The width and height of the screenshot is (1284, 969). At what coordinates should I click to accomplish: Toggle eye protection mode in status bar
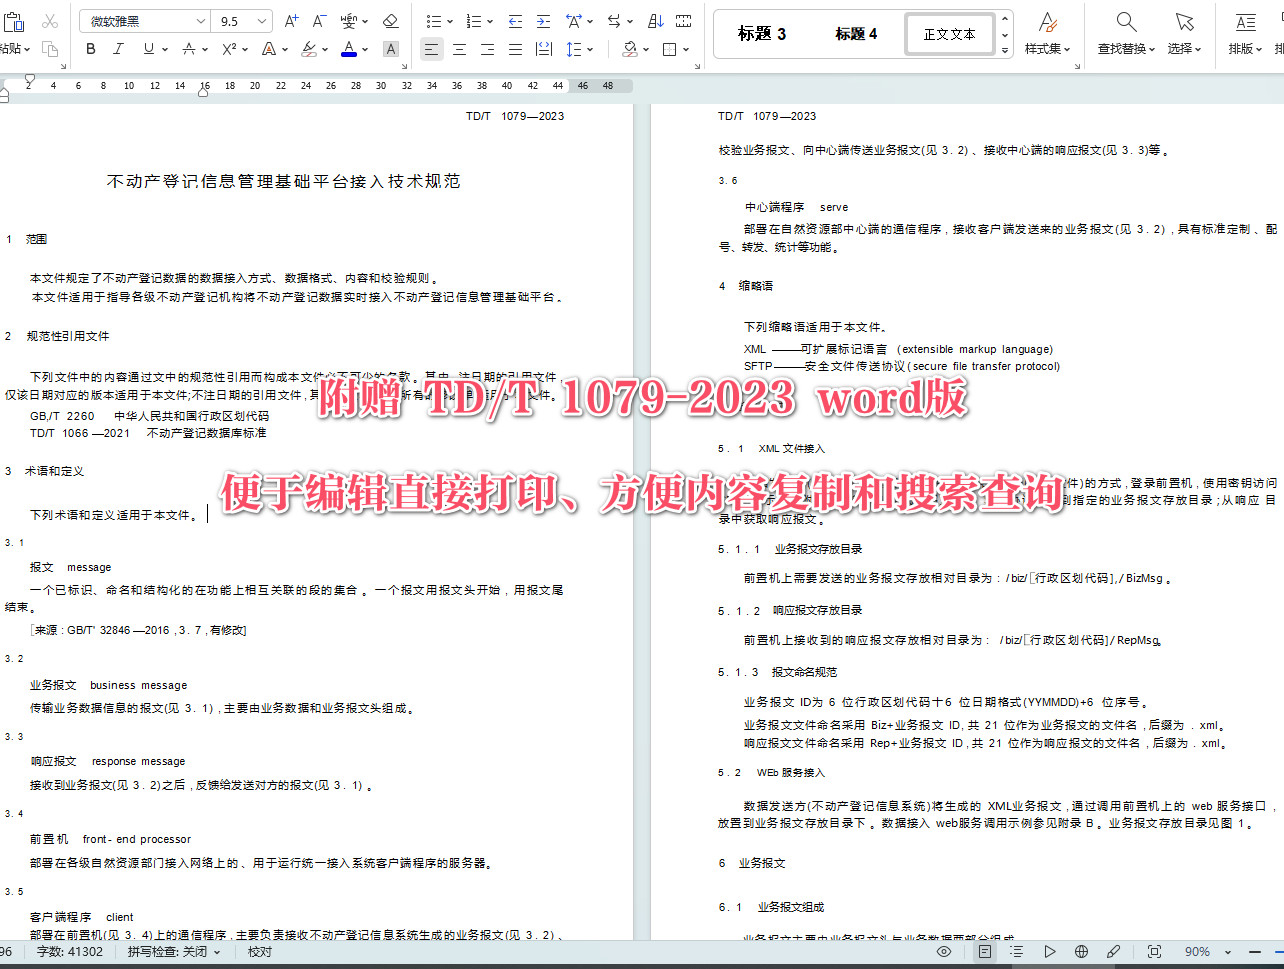click(944, 952)
